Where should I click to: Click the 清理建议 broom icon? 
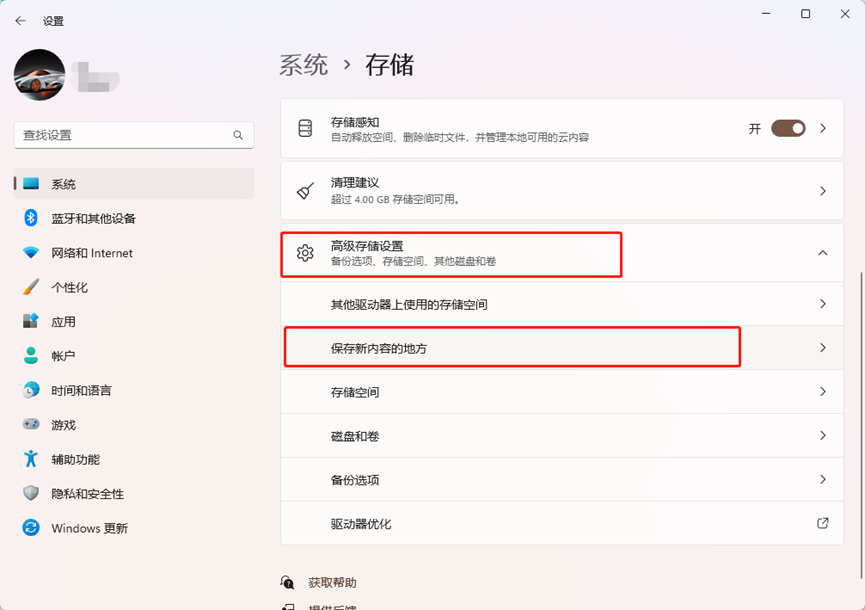pos(306,191)
